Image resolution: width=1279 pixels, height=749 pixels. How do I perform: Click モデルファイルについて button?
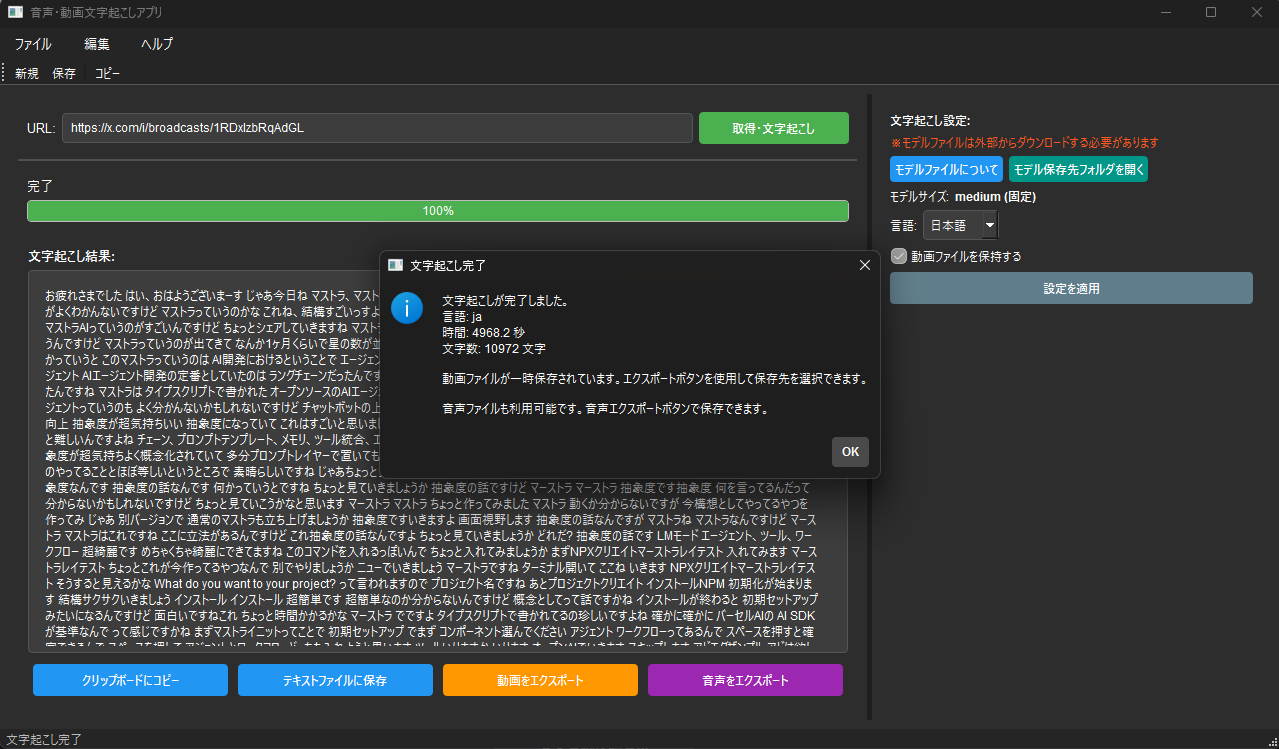click(946, 169)
